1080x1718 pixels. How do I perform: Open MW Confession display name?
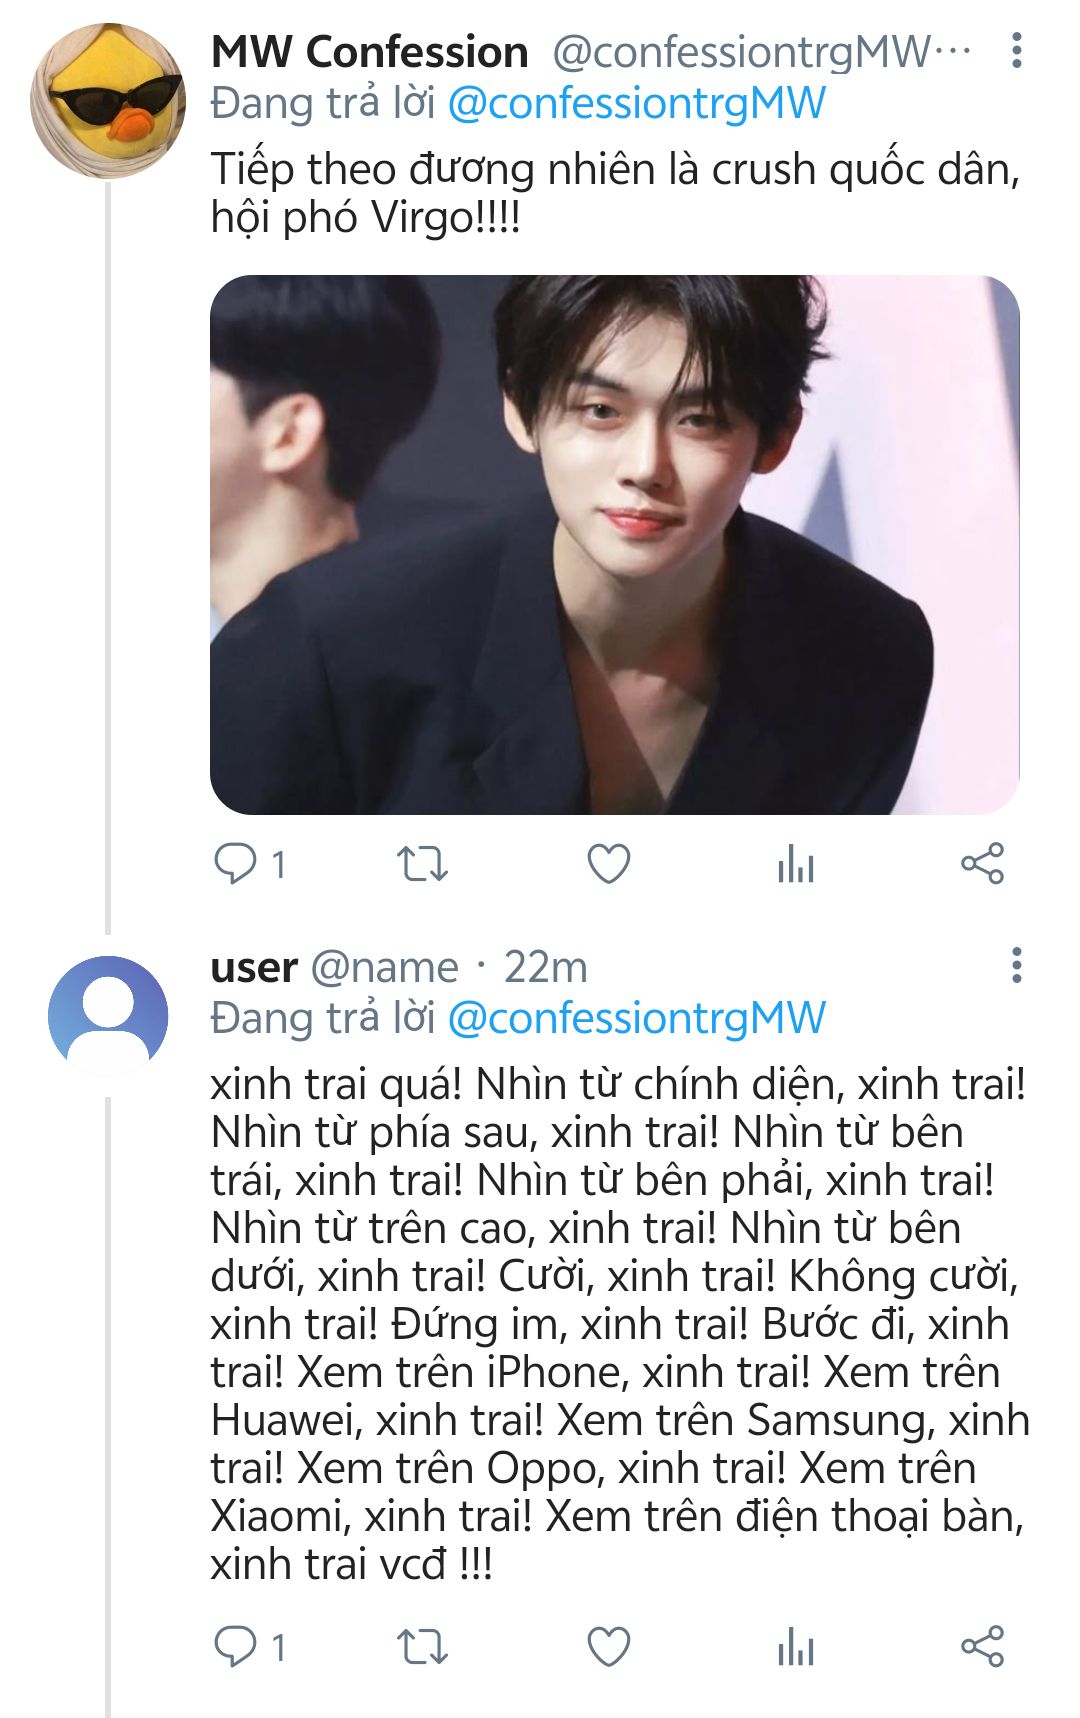coord(369,51)
